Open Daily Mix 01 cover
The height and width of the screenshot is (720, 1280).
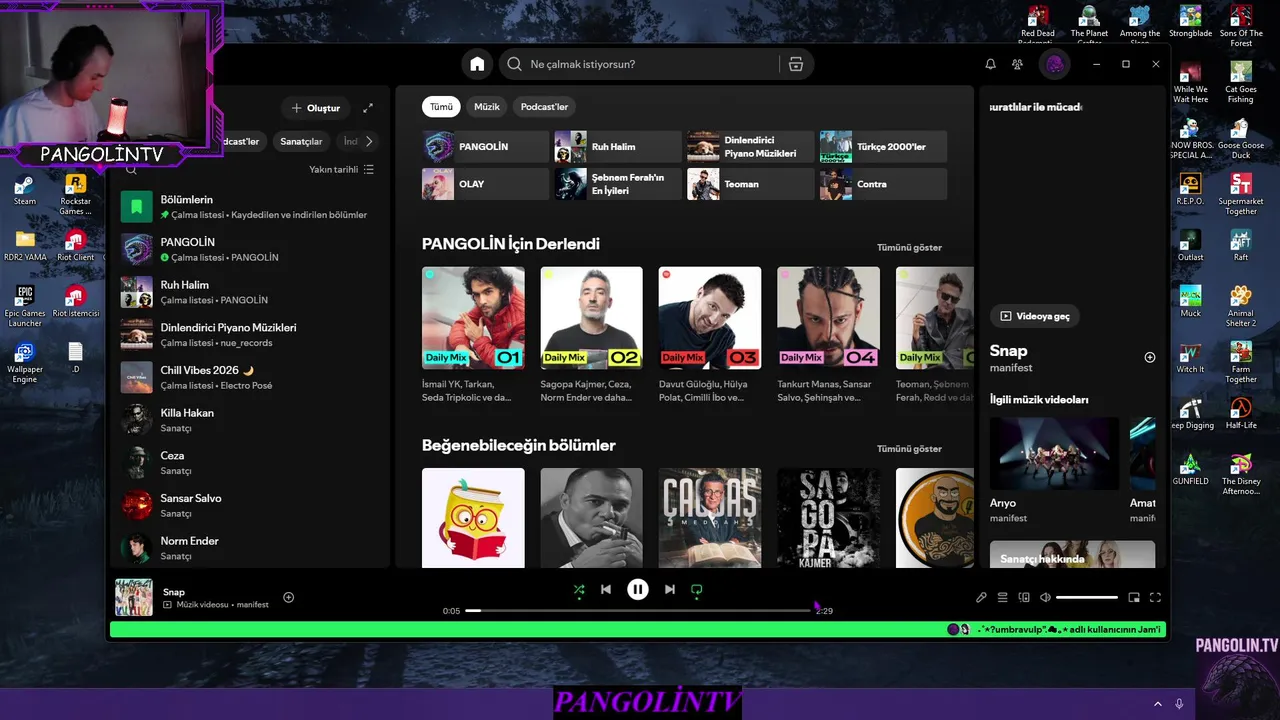(x=473, y=318)
